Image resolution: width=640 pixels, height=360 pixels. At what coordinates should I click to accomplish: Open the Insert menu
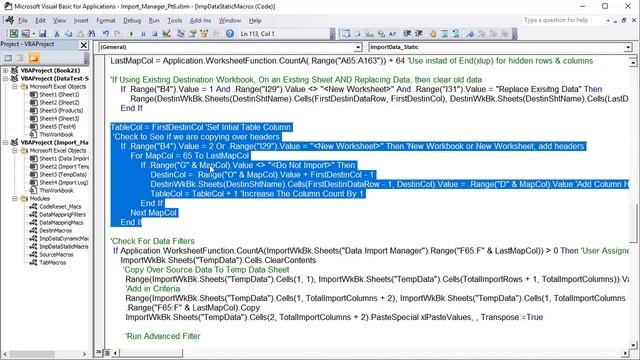point(81,20)
